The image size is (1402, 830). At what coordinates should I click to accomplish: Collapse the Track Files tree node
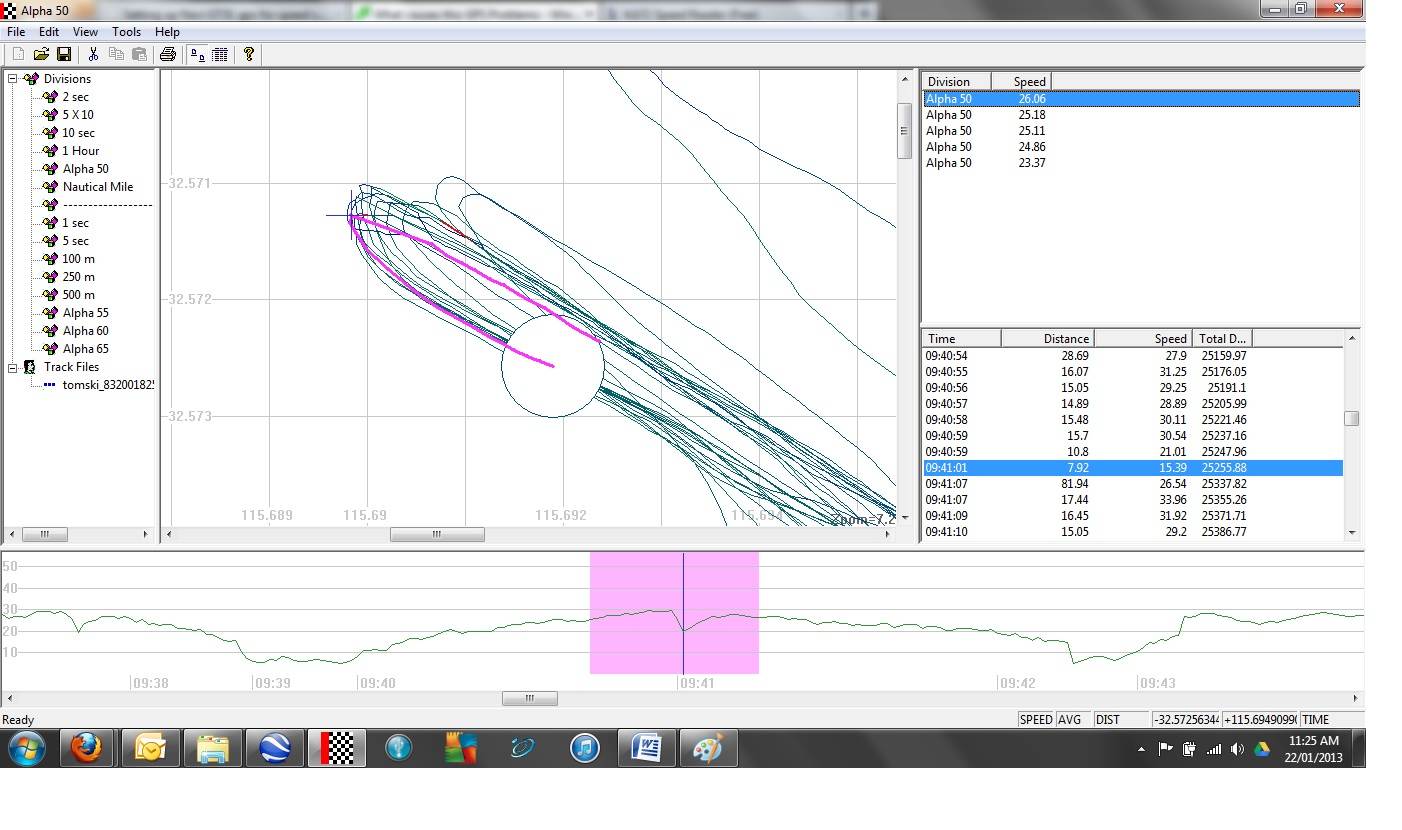coord(10,367)
